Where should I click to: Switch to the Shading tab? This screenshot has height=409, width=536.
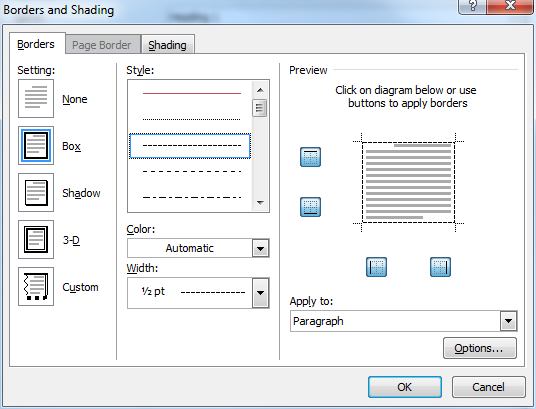click(168, 45)
